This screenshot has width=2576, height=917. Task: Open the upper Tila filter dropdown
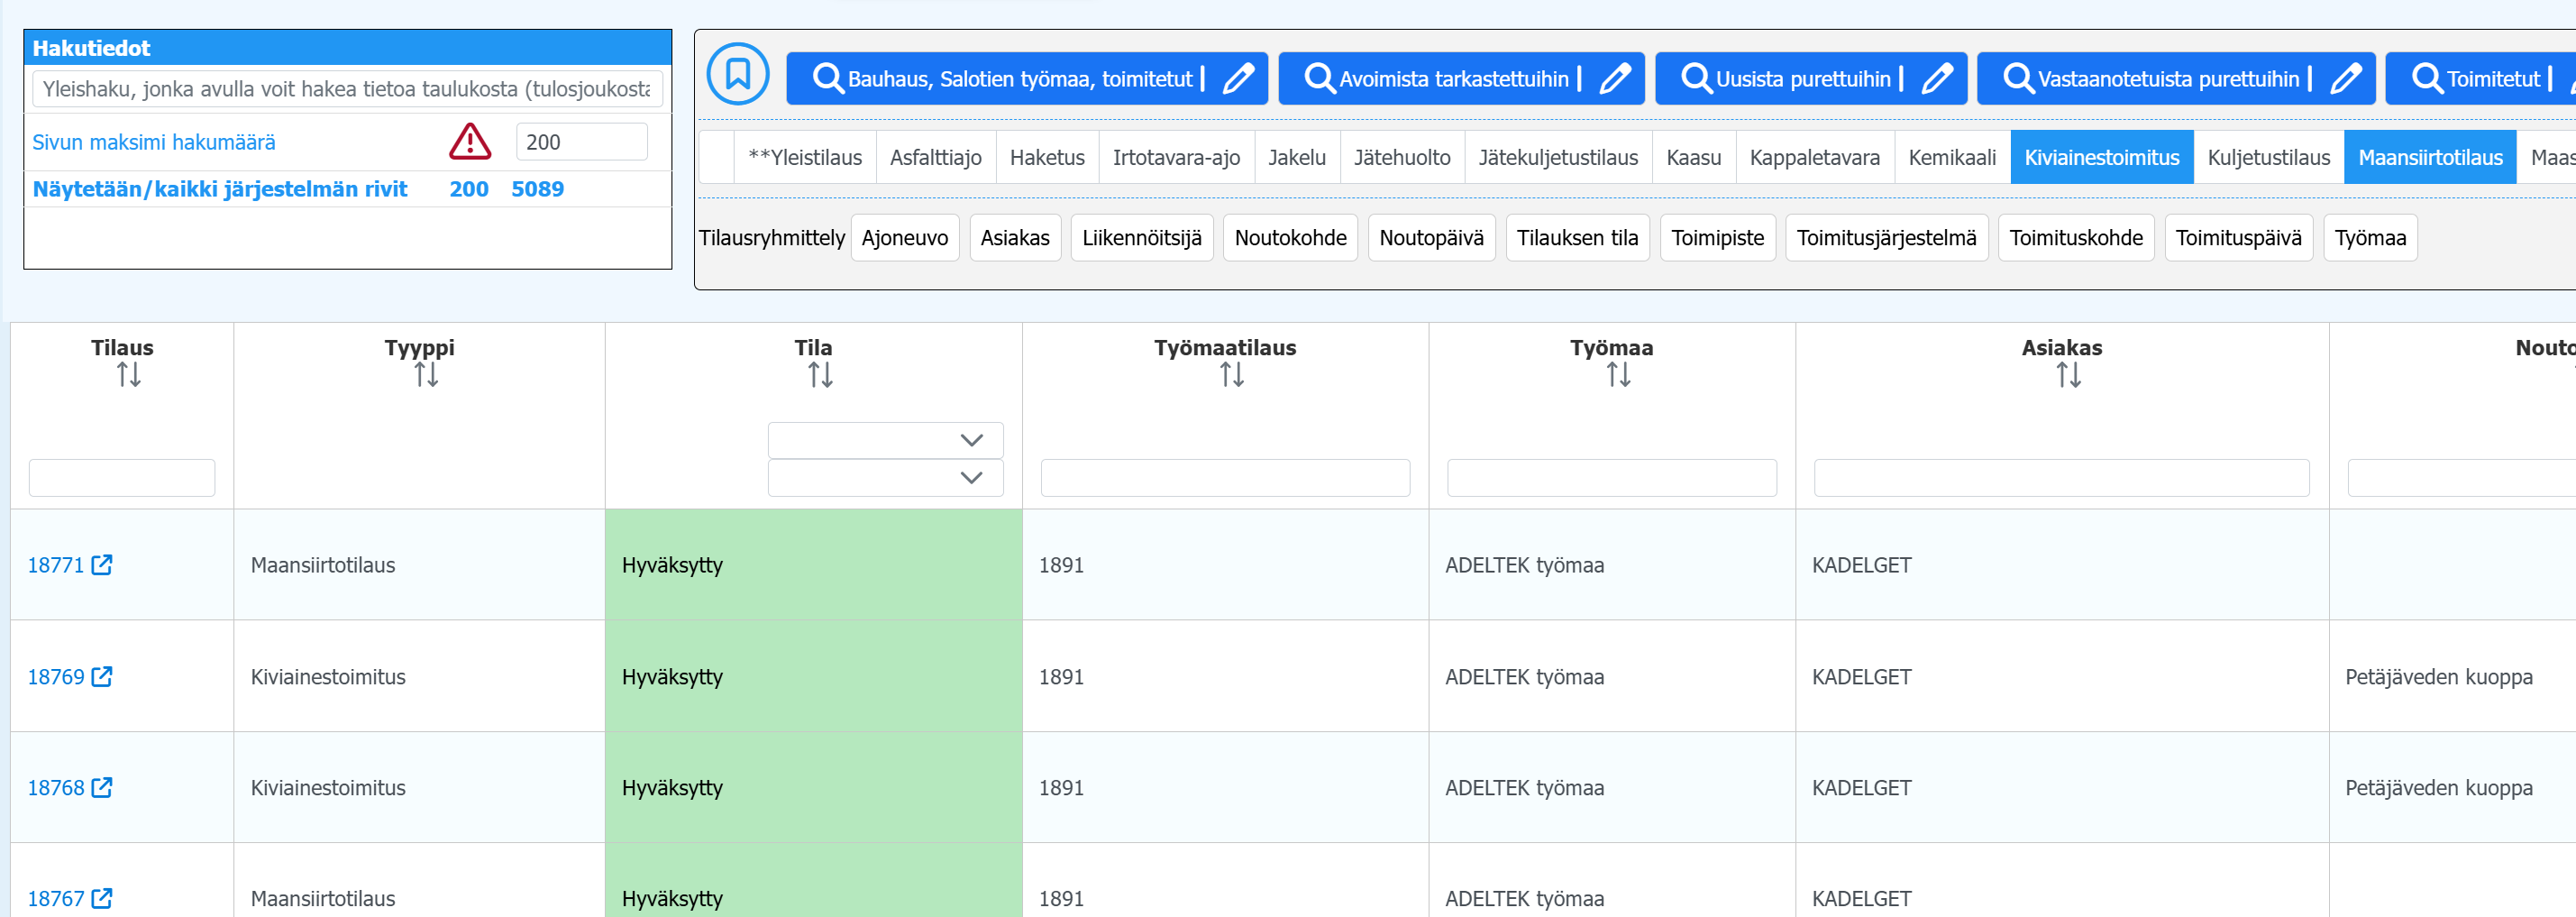885,440
